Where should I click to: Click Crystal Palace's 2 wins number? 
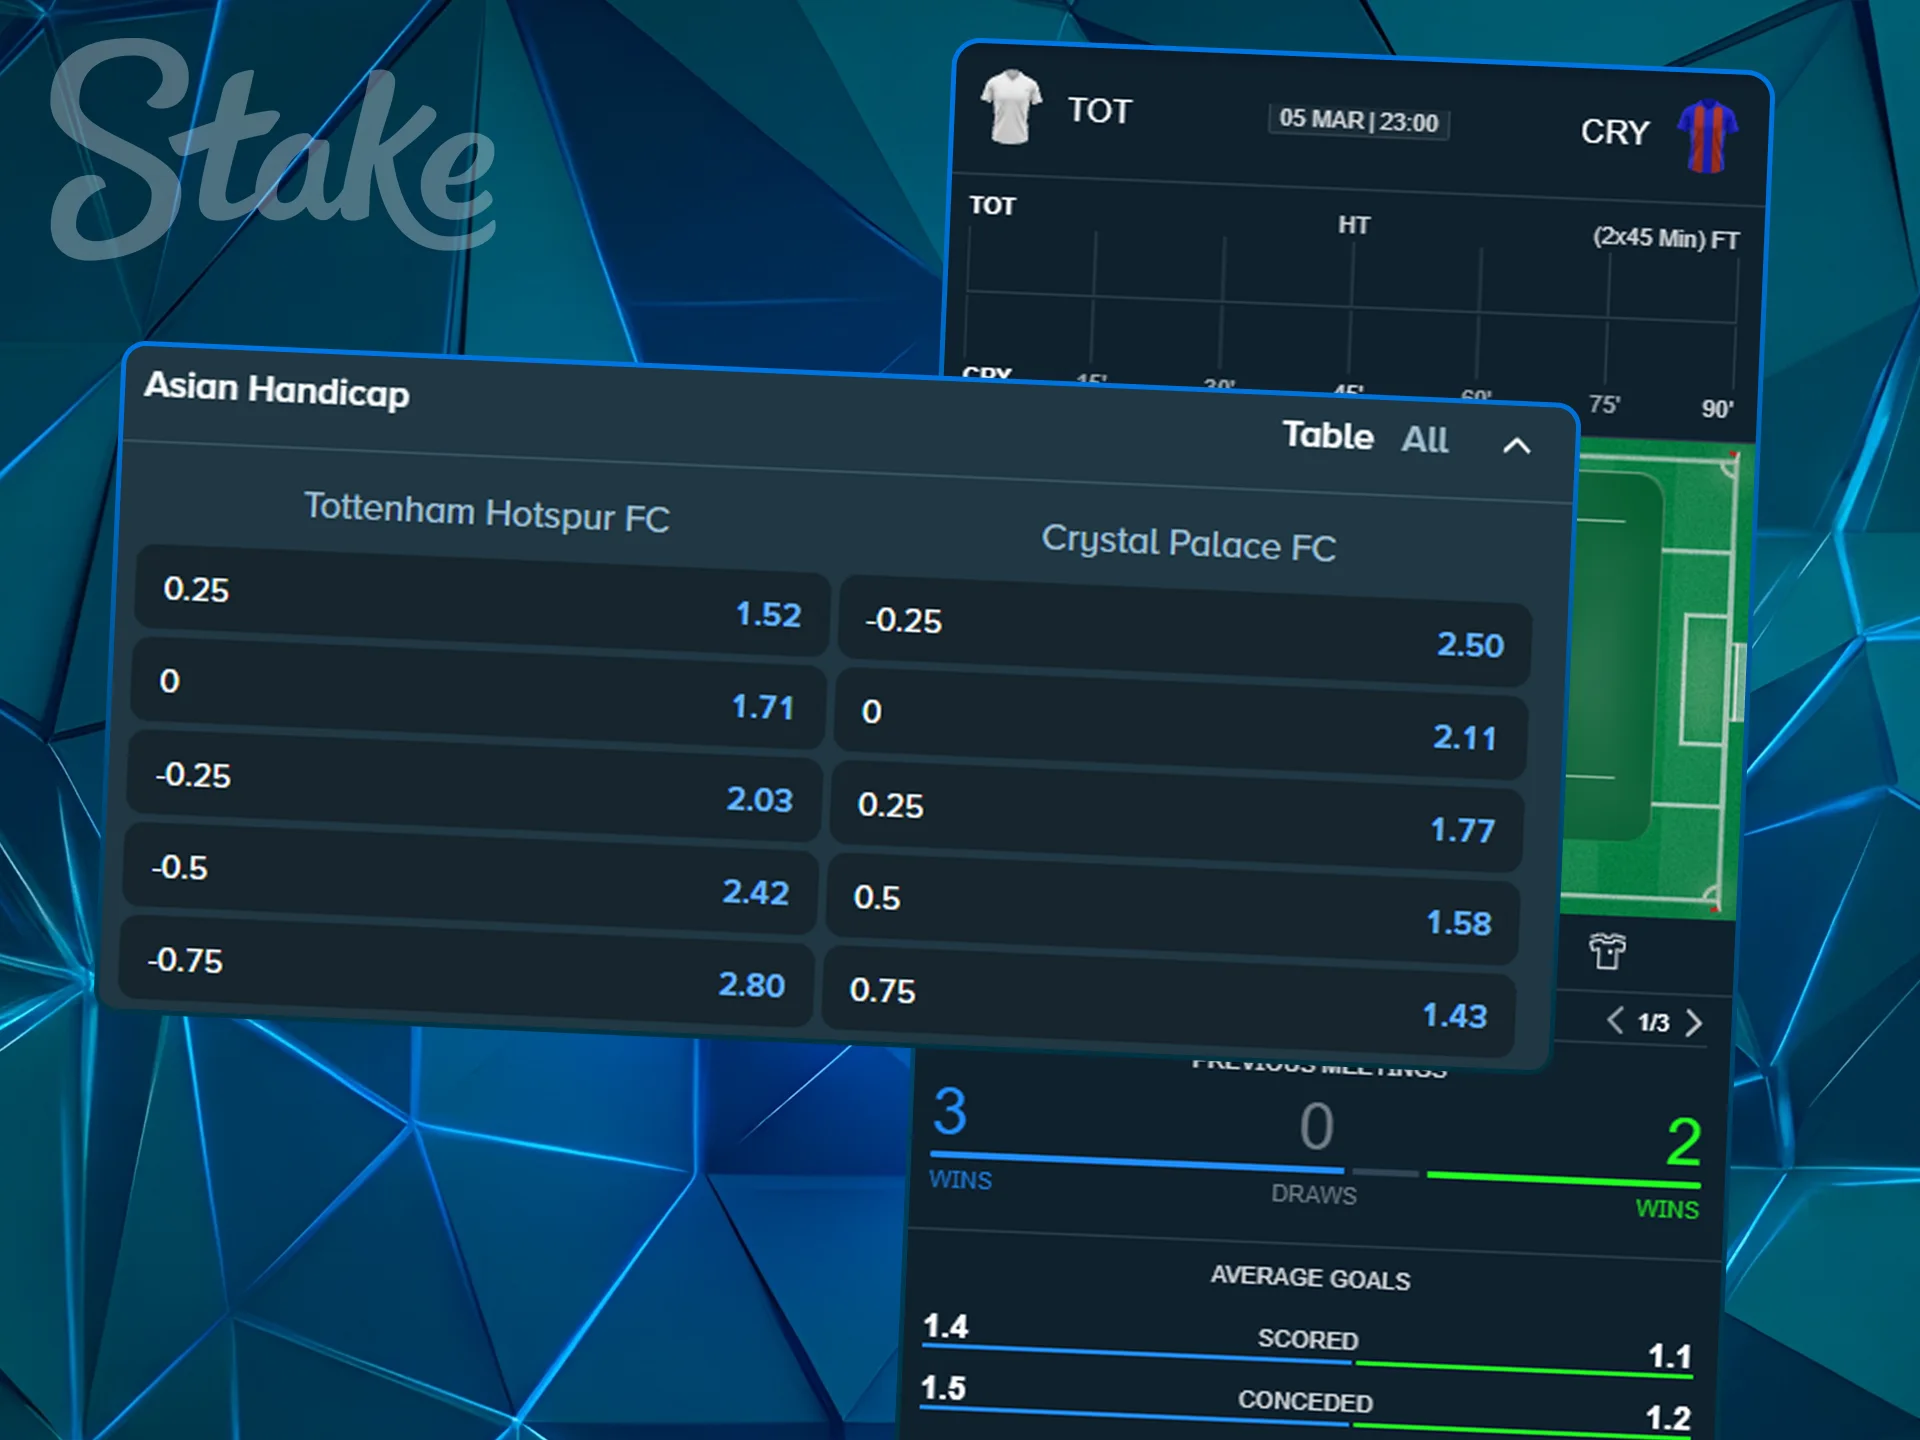[1683, 1142]
